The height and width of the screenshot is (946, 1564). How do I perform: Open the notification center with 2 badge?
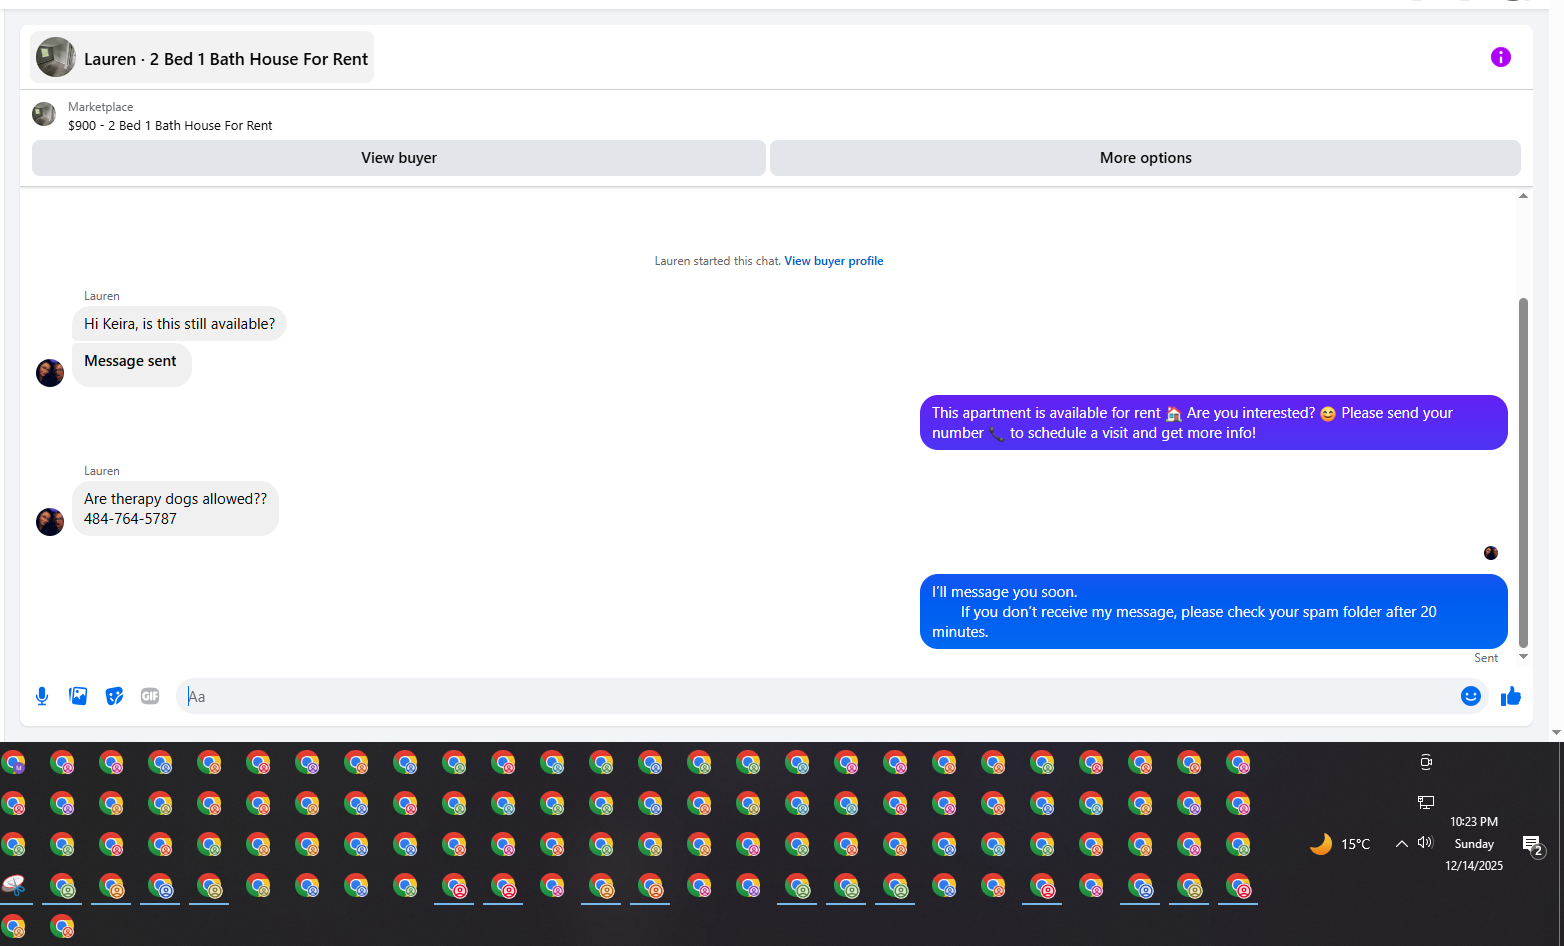point(1533,846)
